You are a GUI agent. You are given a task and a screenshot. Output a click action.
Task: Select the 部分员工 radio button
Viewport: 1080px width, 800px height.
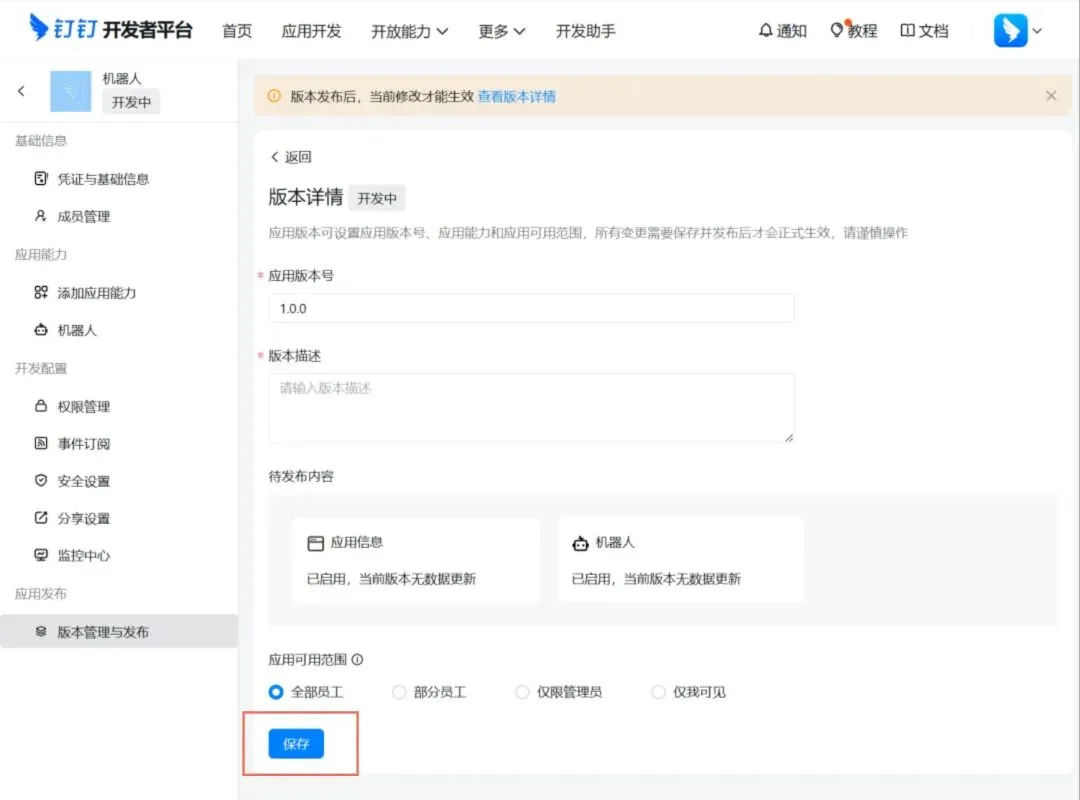click(x=399, y=692)
